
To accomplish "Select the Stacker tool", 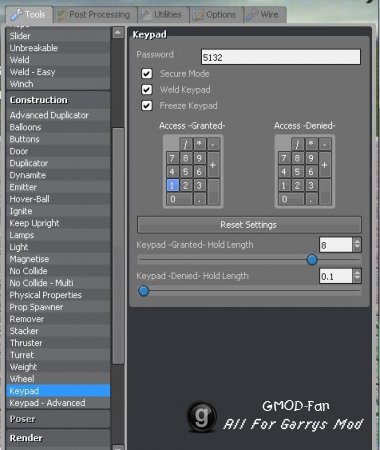I will tap(58, 331).
